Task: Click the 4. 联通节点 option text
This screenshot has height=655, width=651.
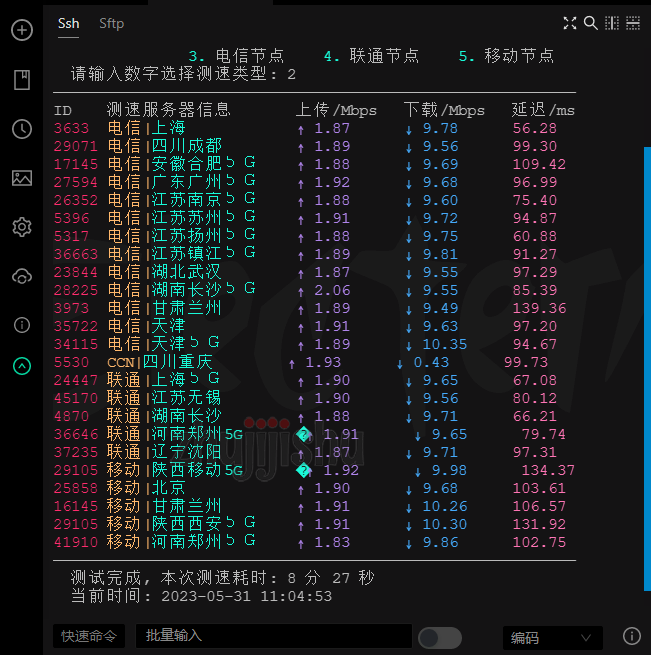Action: point(371,56)
